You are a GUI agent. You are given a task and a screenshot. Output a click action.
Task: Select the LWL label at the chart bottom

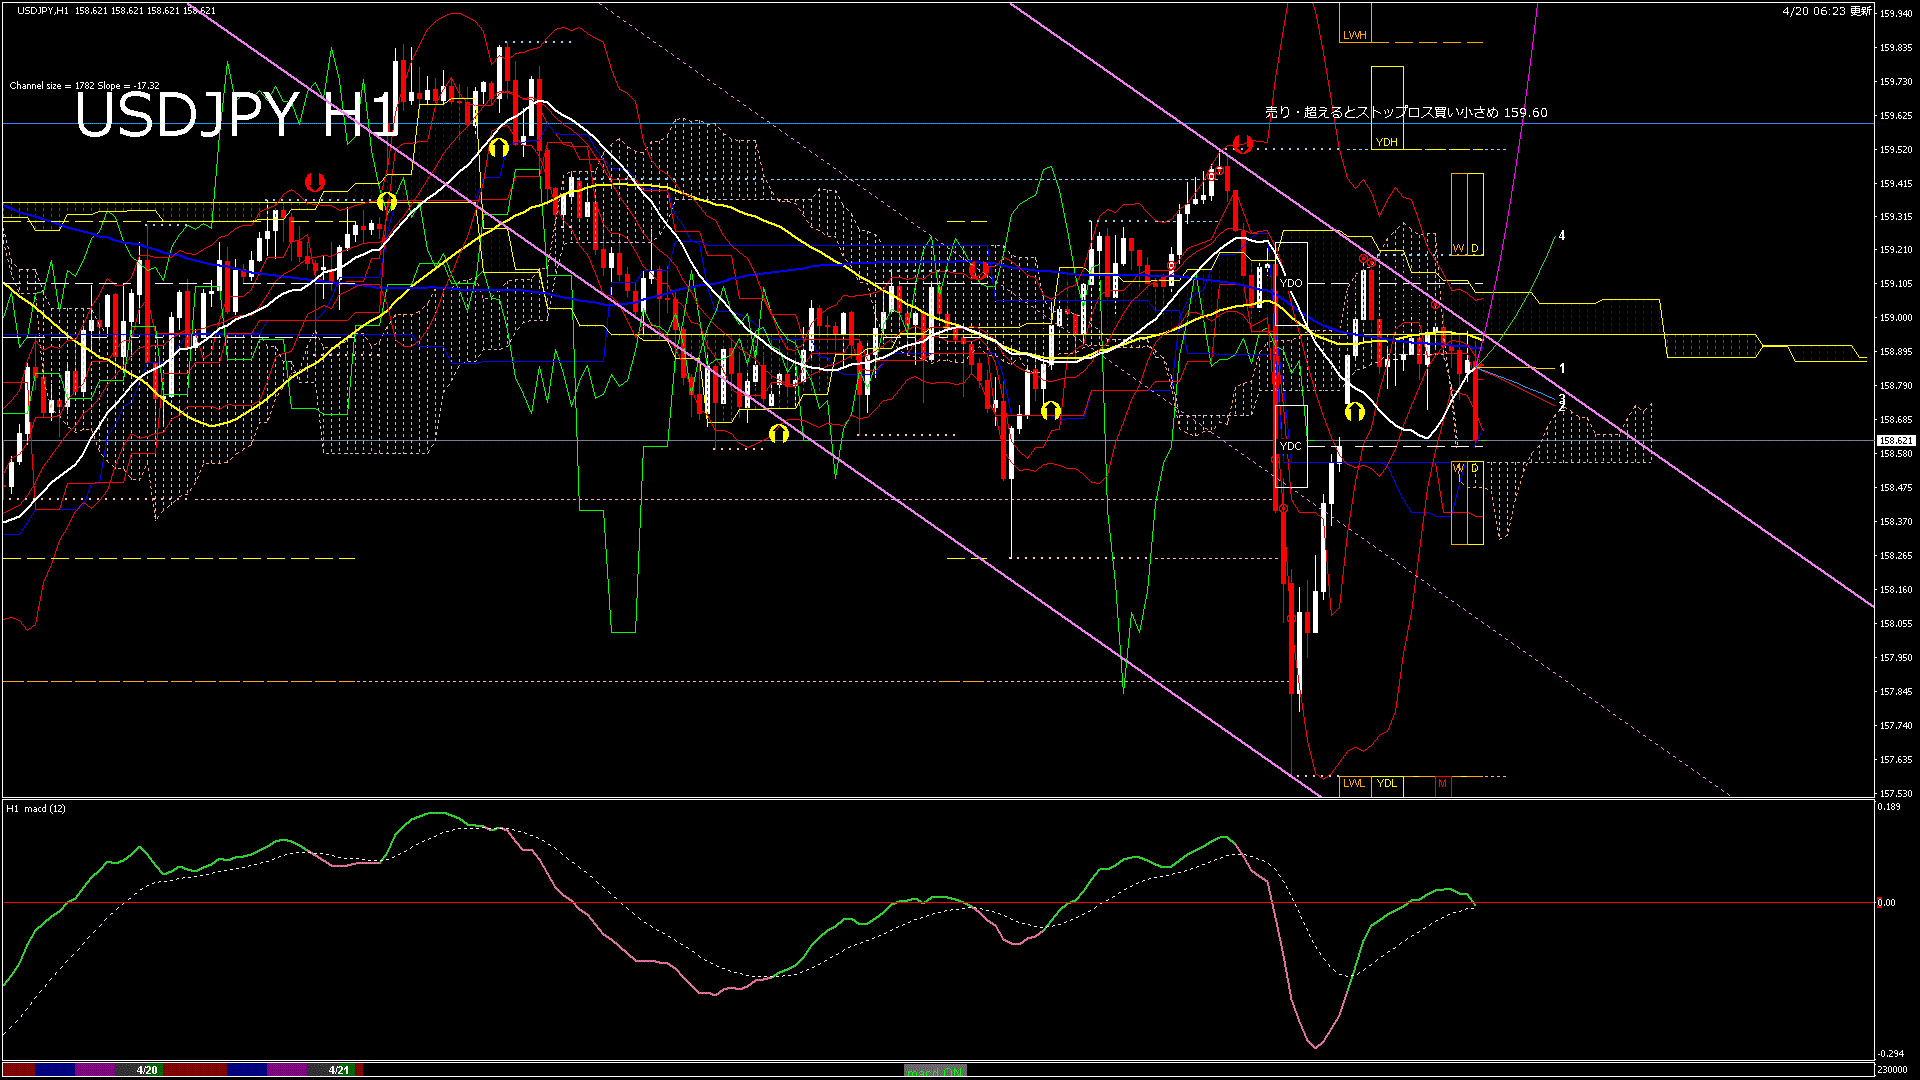click(1353, 783)
